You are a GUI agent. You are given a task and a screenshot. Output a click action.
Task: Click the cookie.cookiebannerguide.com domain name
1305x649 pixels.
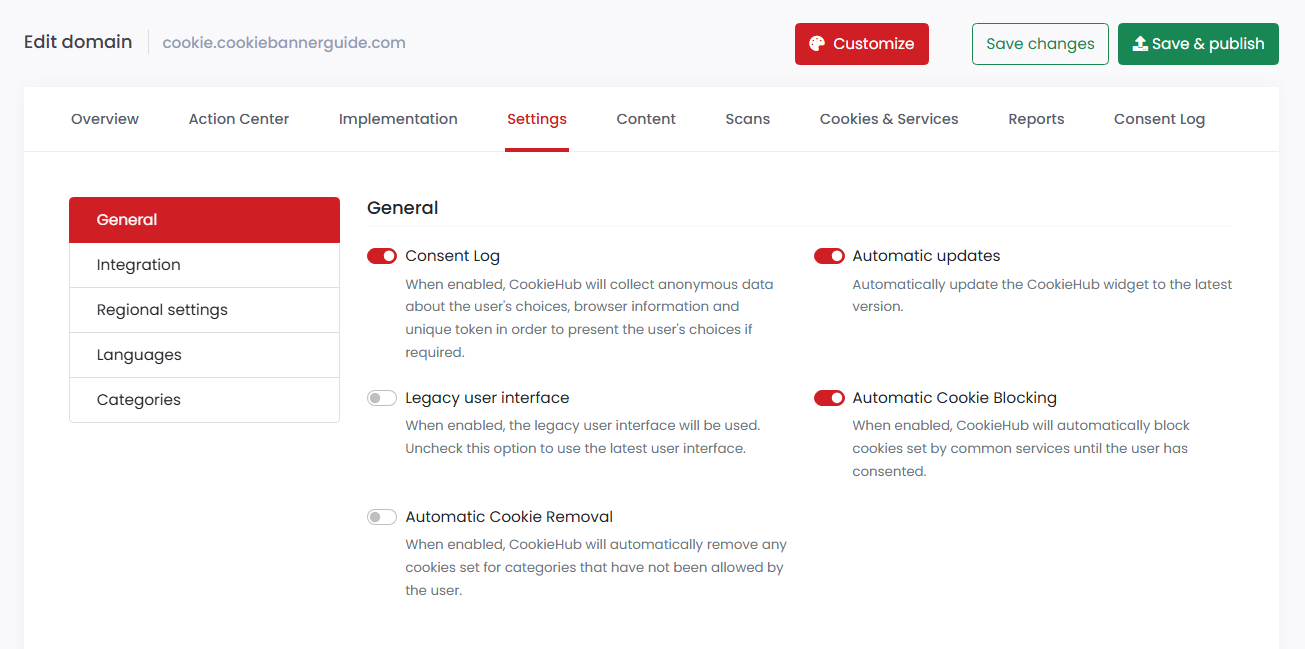tap(284, 43)
